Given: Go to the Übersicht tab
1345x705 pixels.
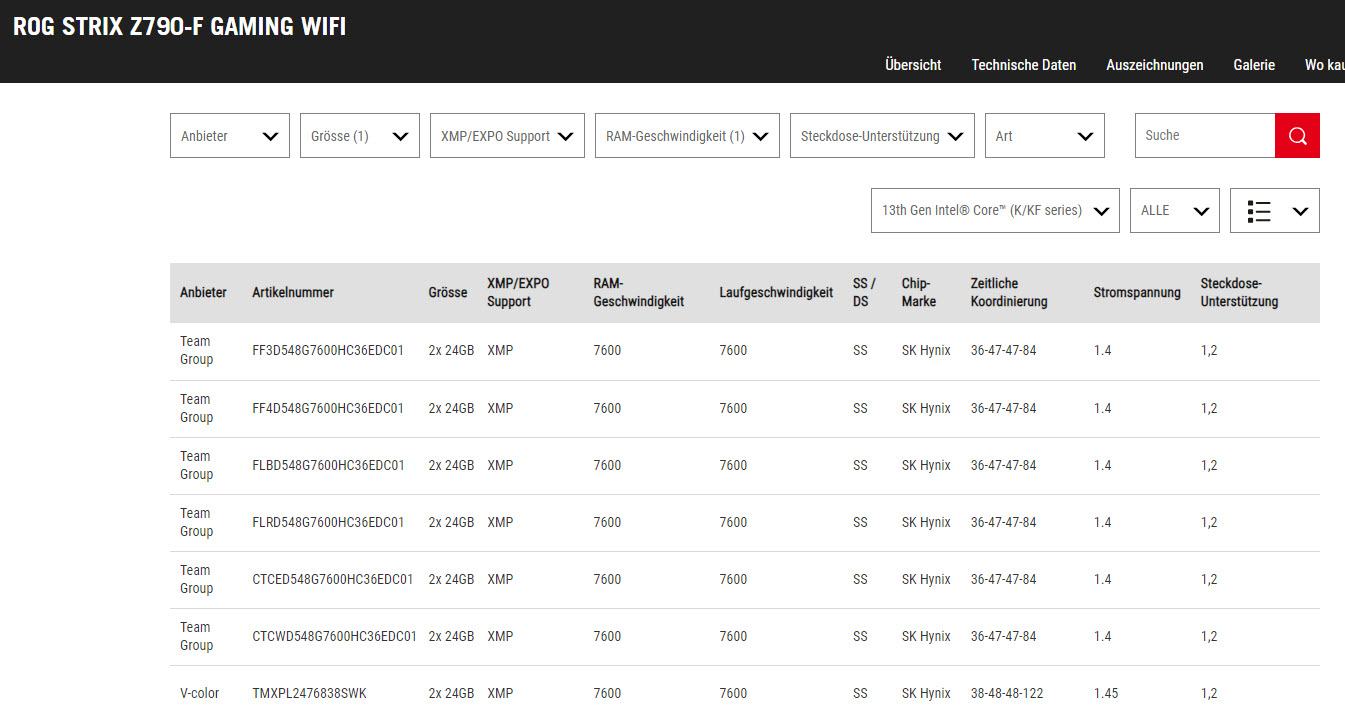Looking at the screenshot, I should click(913, 65).
